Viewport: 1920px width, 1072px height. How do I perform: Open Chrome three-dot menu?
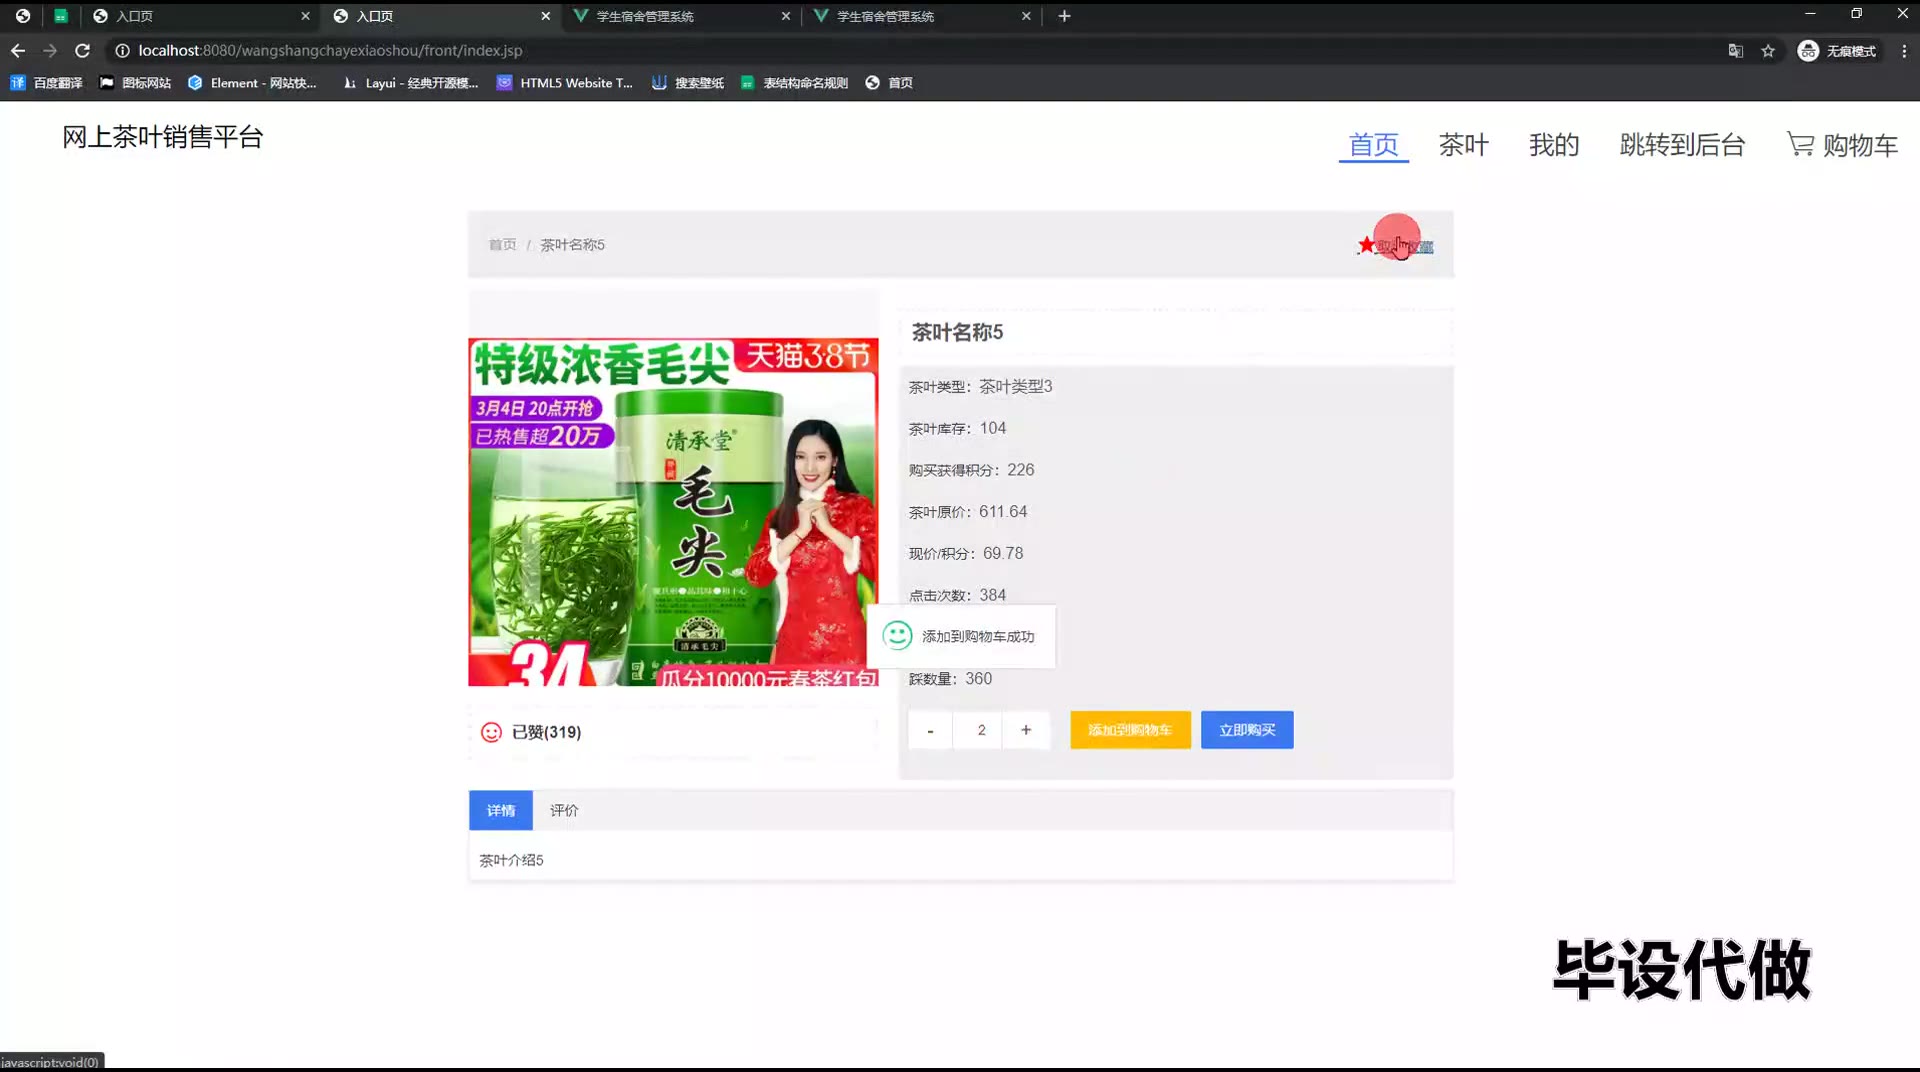pyautogui.click(x=1904, y=51)
